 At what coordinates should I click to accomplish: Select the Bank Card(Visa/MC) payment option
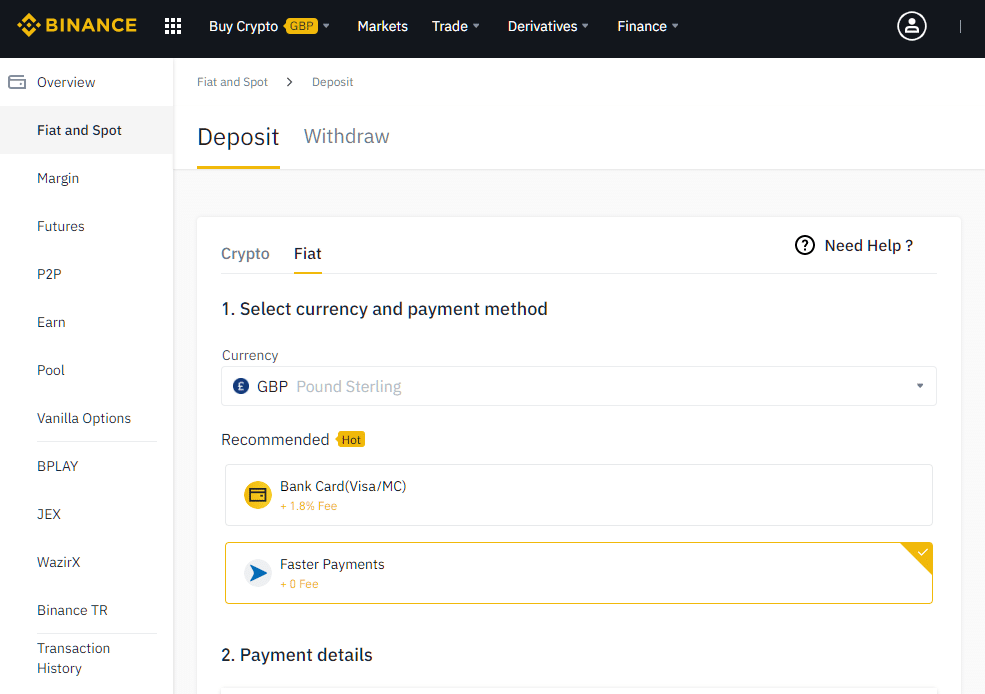(x=579, y=495)
